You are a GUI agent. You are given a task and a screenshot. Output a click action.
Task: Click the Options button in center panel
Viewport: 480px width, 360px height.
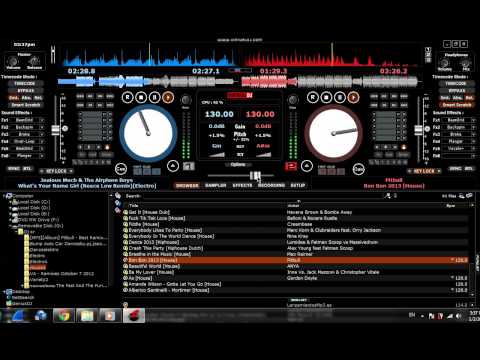tap(238, 165)
